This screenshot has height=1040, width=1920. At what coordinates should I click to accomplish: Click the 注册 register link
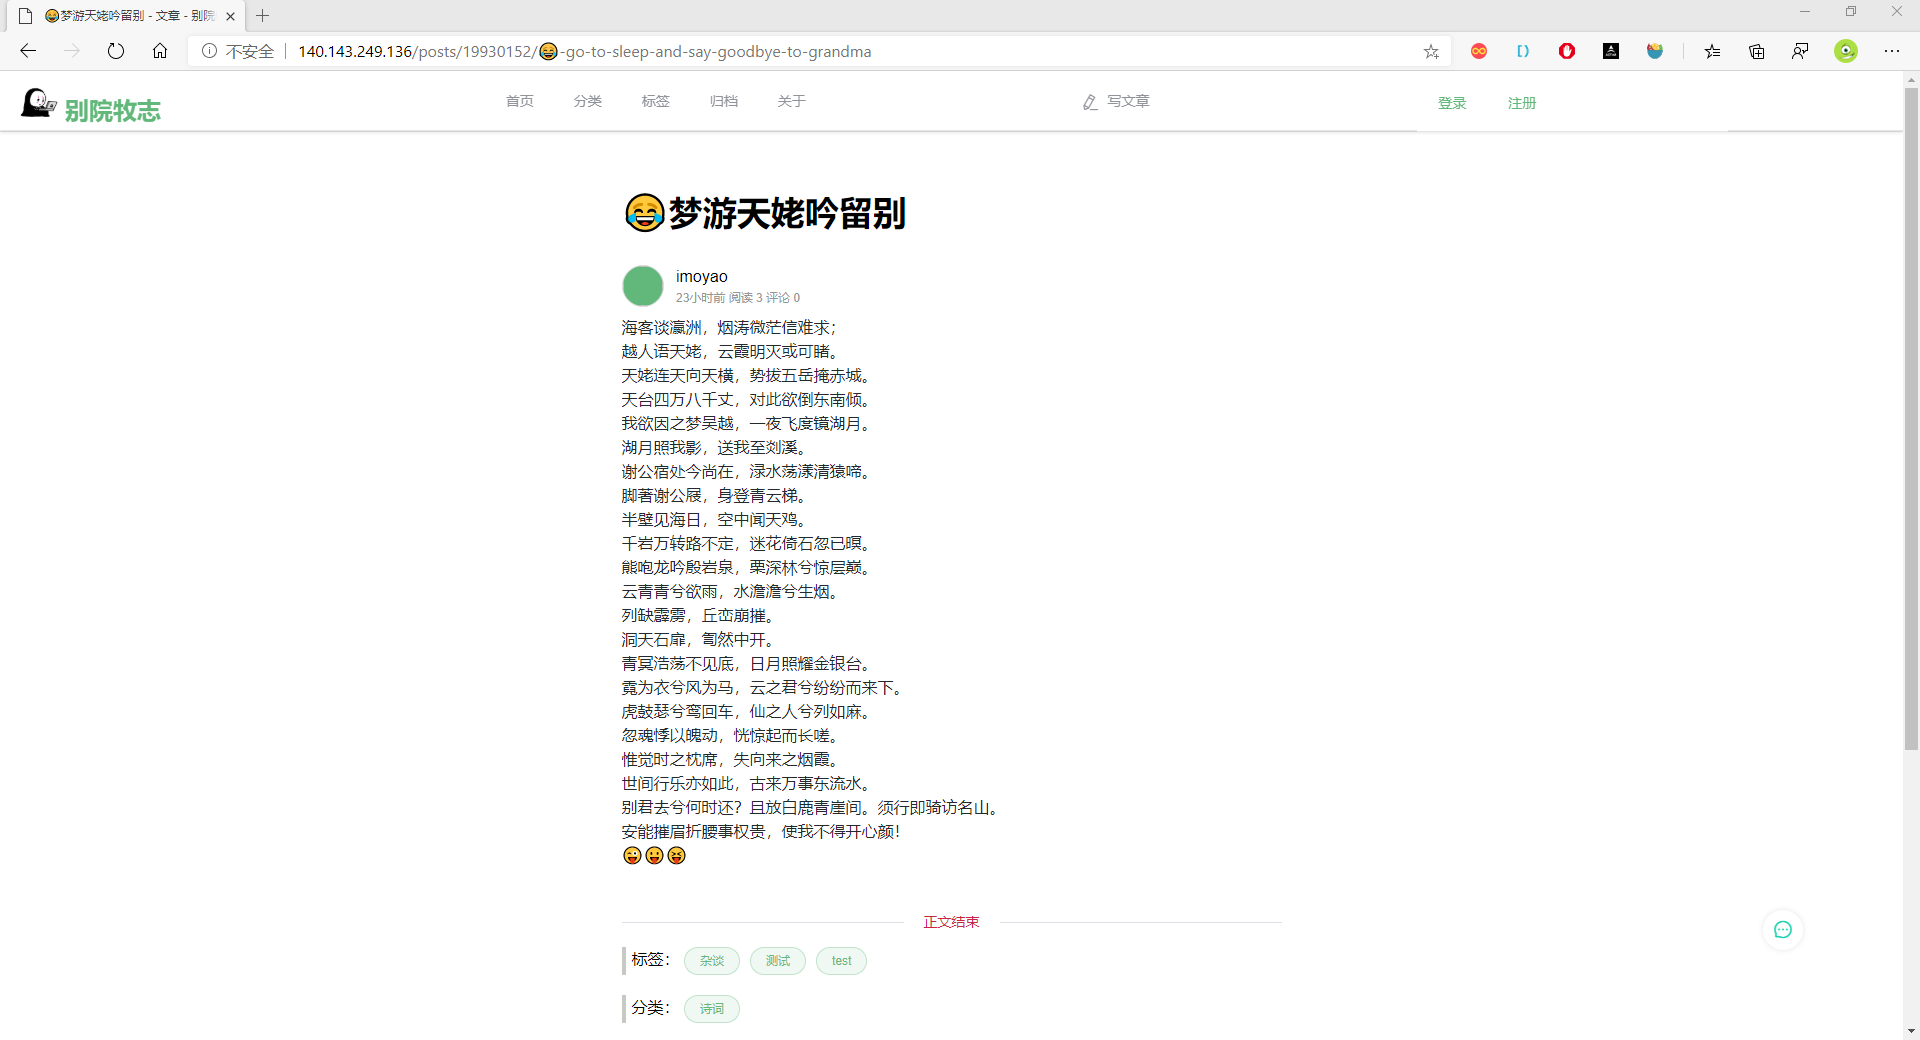click(x=1522, y=103)
